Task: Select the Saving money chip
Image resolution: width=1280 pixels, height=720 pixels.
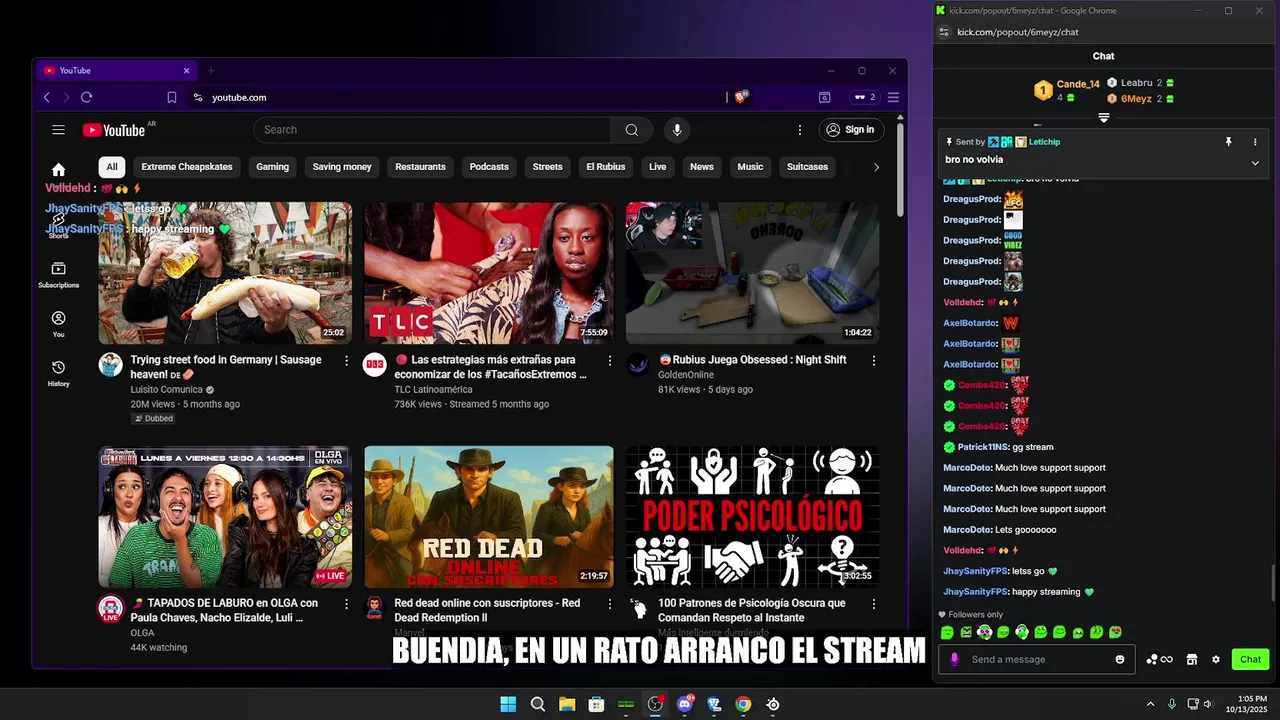Action: click(x=342, y=167)
